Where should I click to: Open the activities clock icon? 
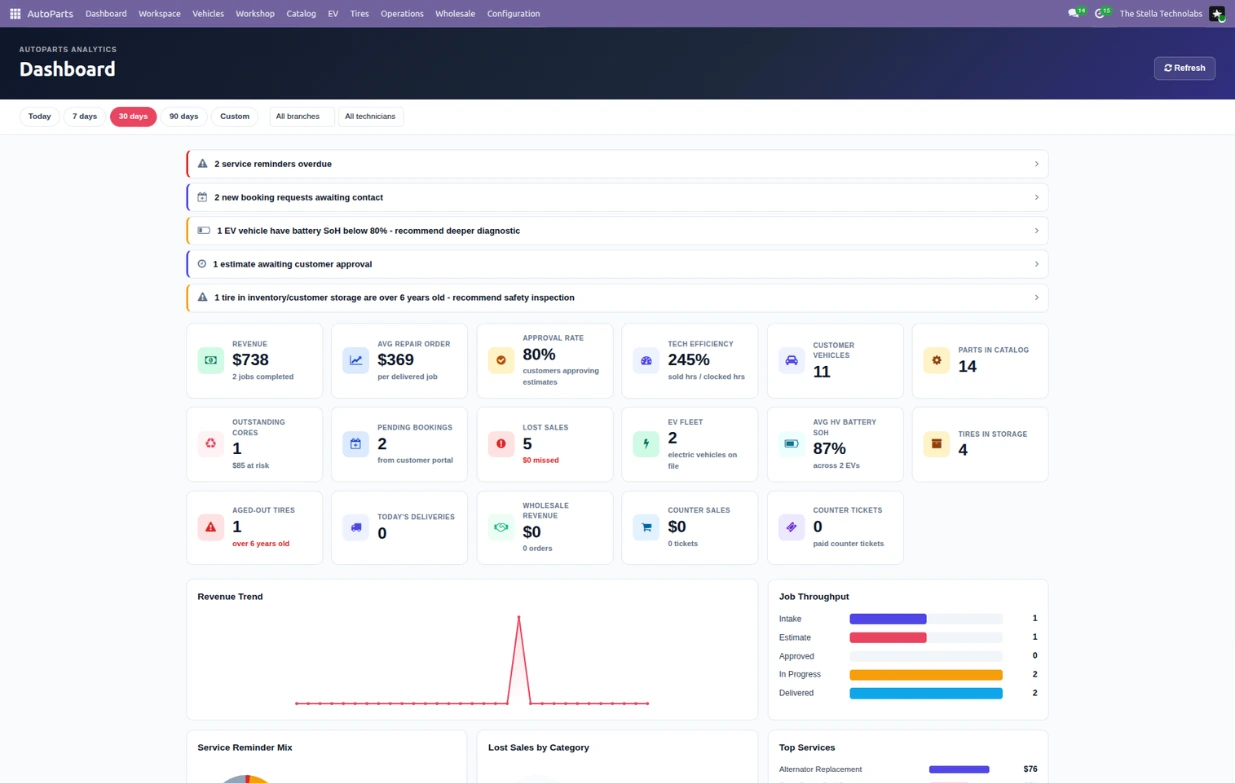1101,13
